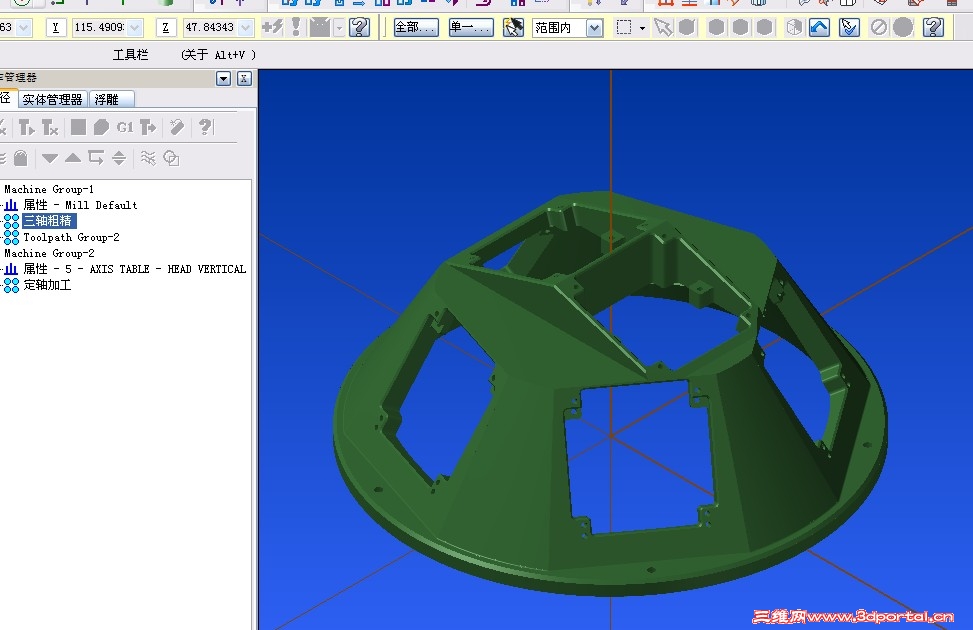Open AutoCursor ribbon help question icon

[x=359, y=27]
